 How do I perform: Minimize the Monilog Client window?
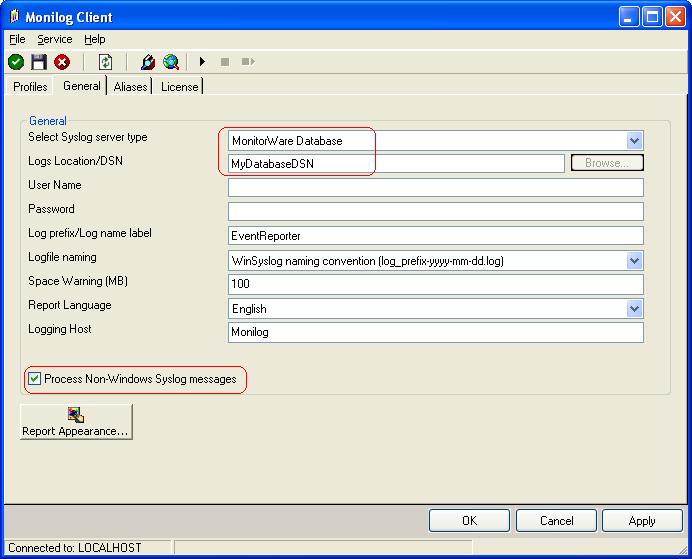pyautogui.click(x=628, y=17)
